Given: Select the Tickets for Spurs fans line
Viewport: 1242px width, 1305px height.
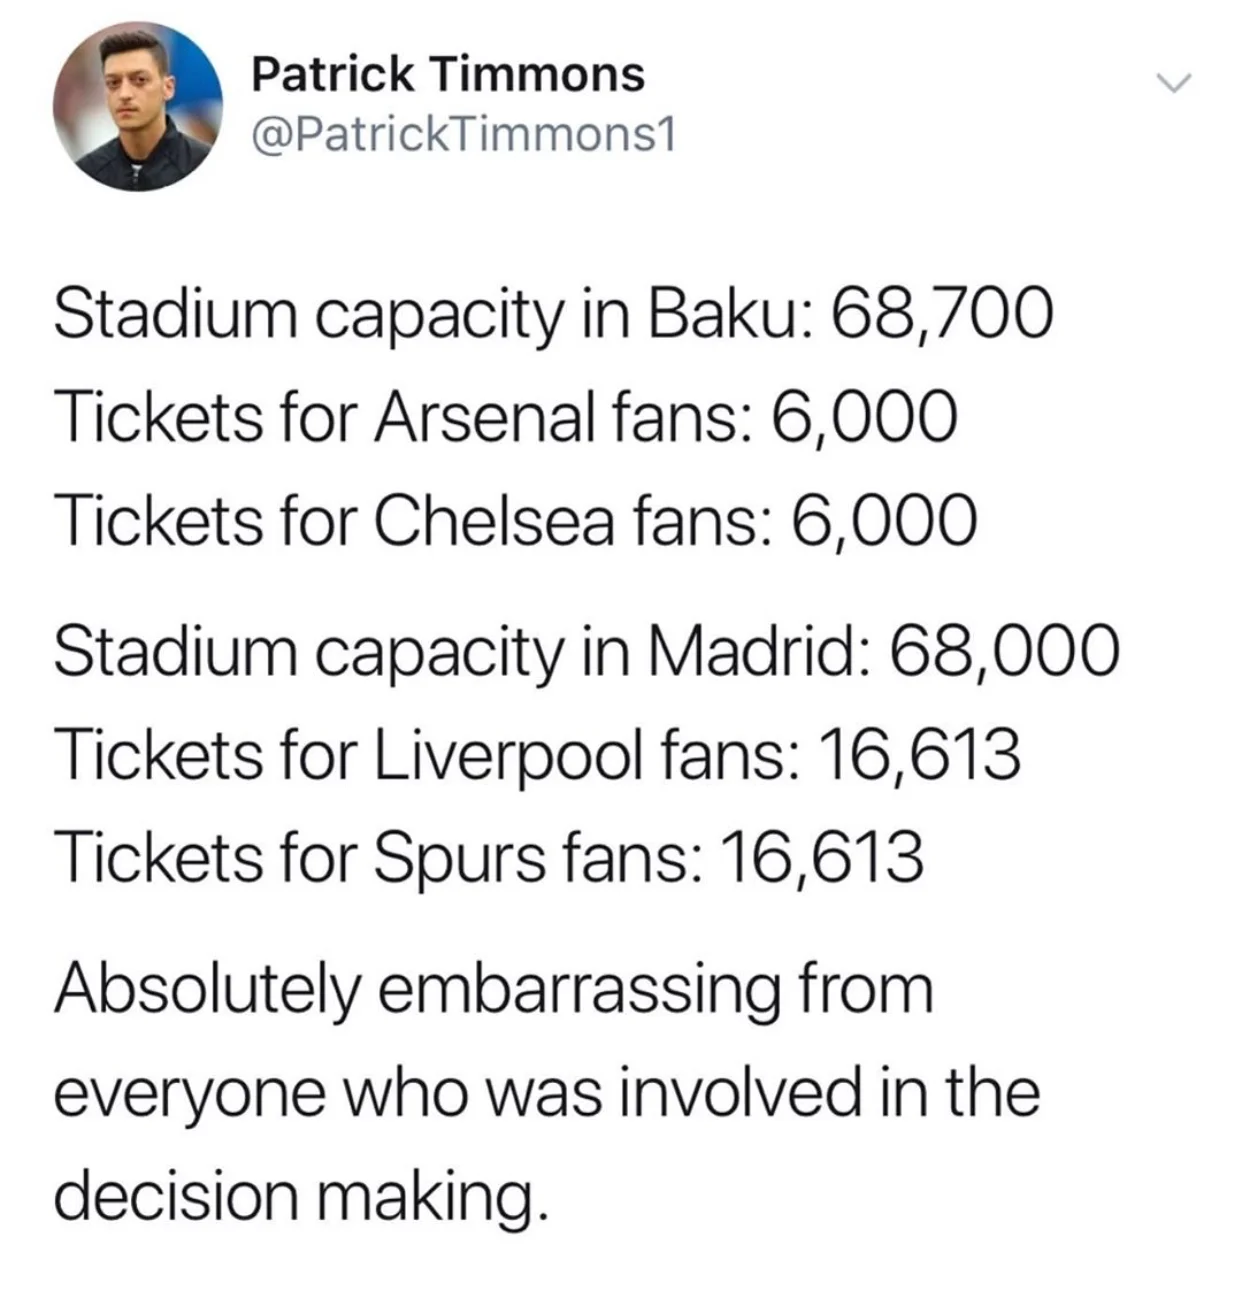Looking at the screenshot, I should pos(488,859).
